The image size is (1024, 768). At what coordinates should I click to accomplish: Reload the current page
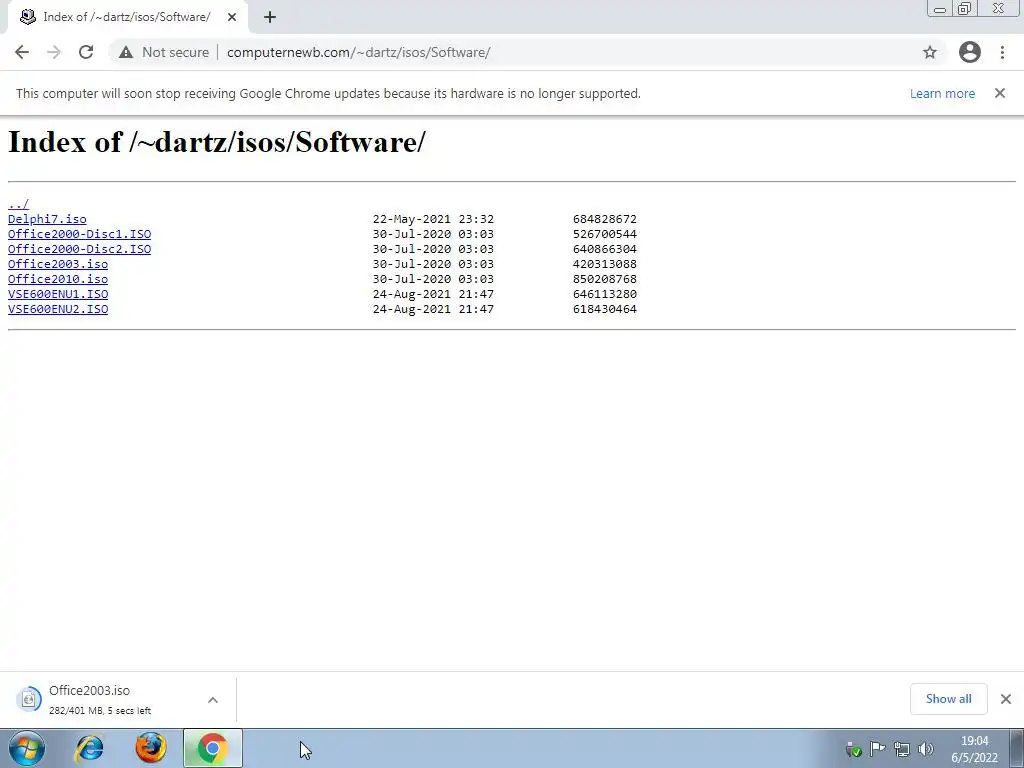86,52
